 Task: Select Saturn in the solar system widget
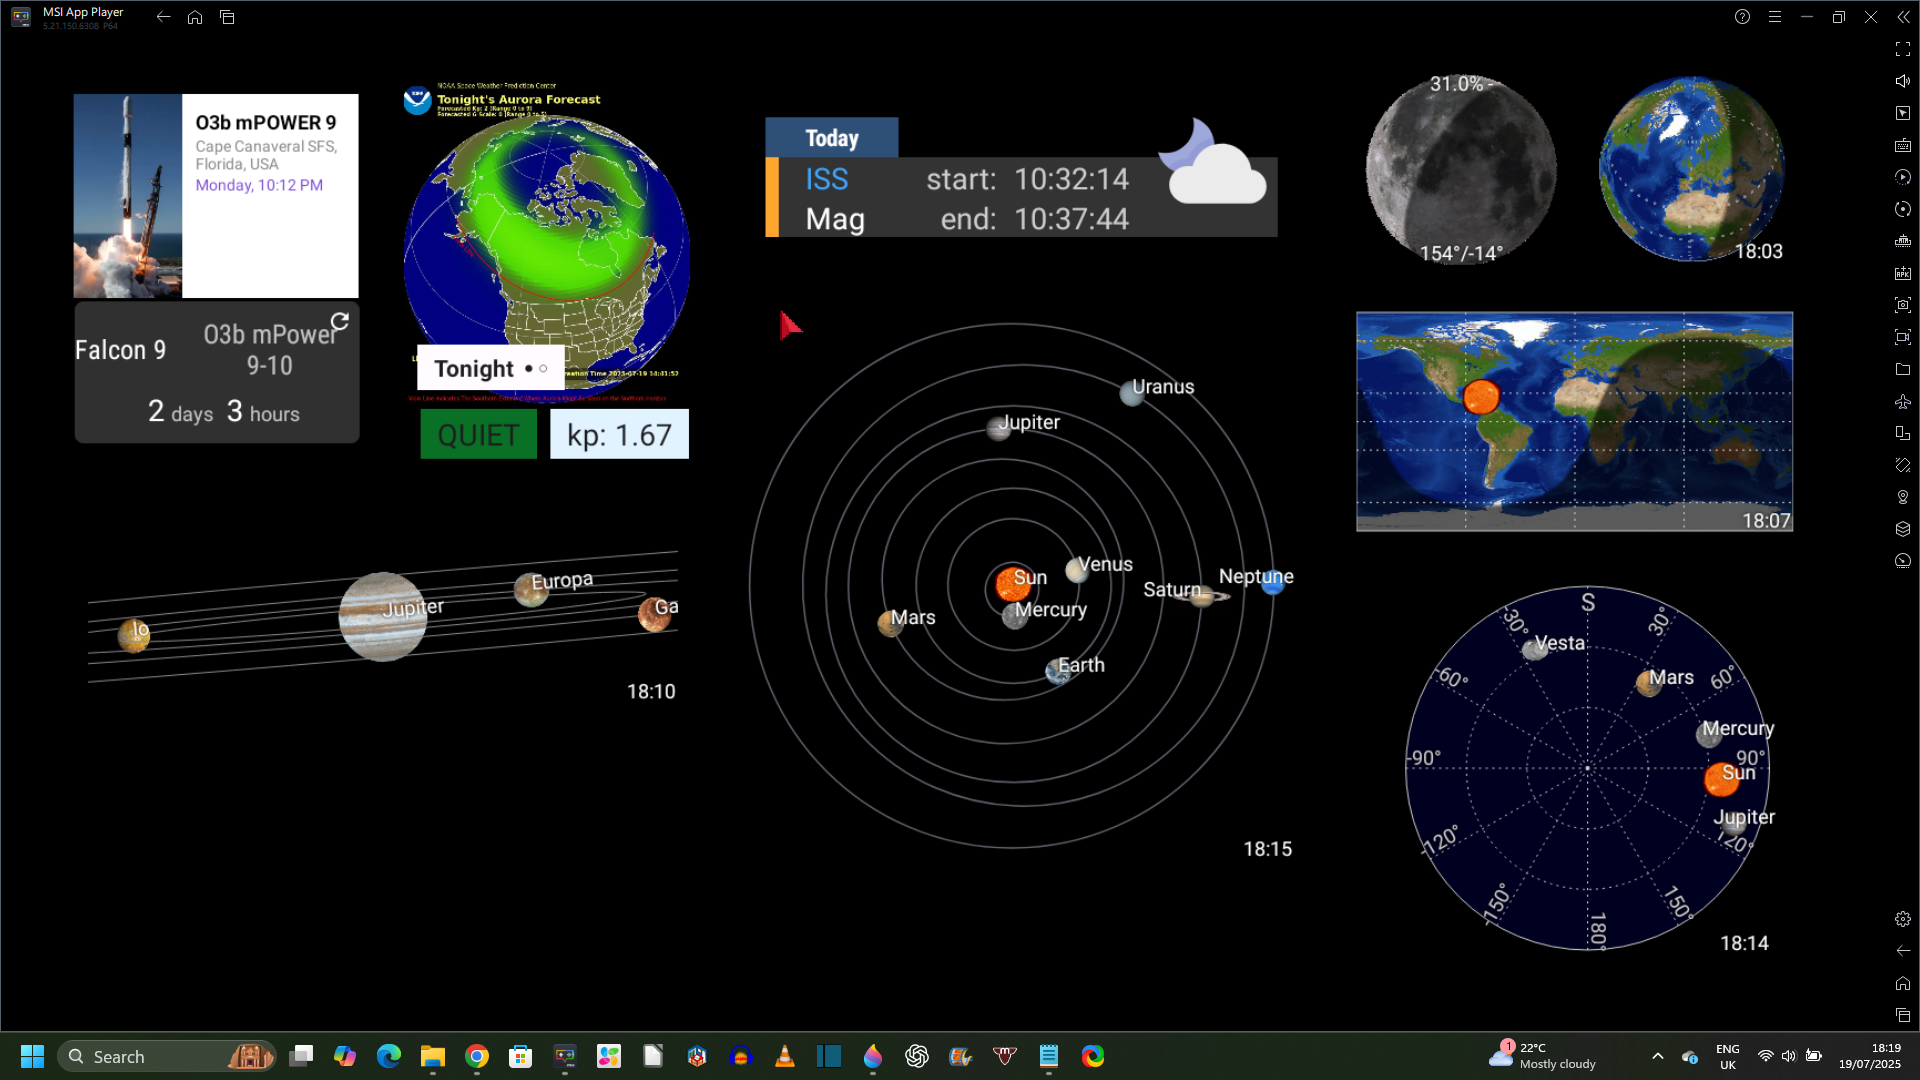[x=1201, y=596]
